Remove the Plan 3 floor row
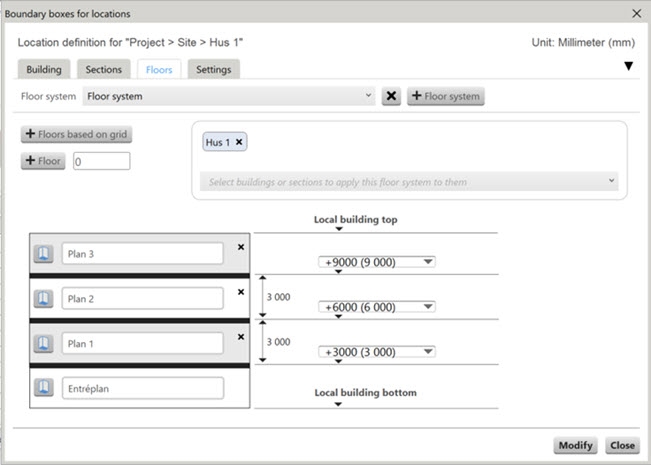Image resolution: width=651 pixels, height=465 pixels. (x=241, y=247)
